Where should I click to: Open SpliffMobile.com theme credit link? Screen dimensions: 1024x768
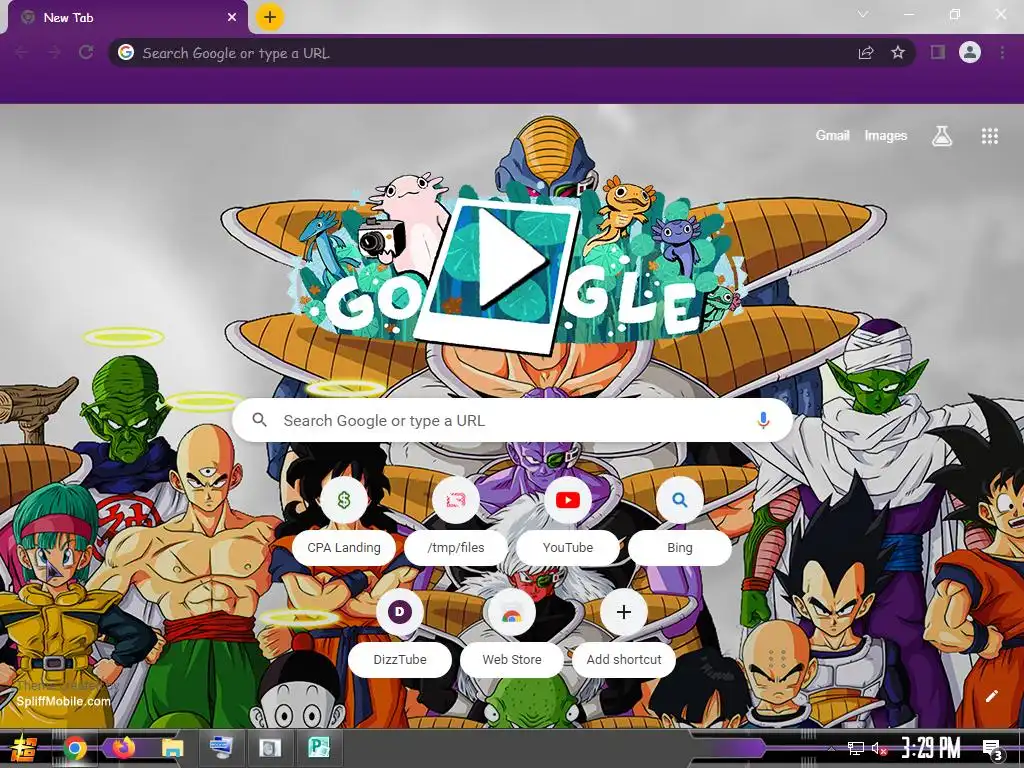tap(63, 701)
